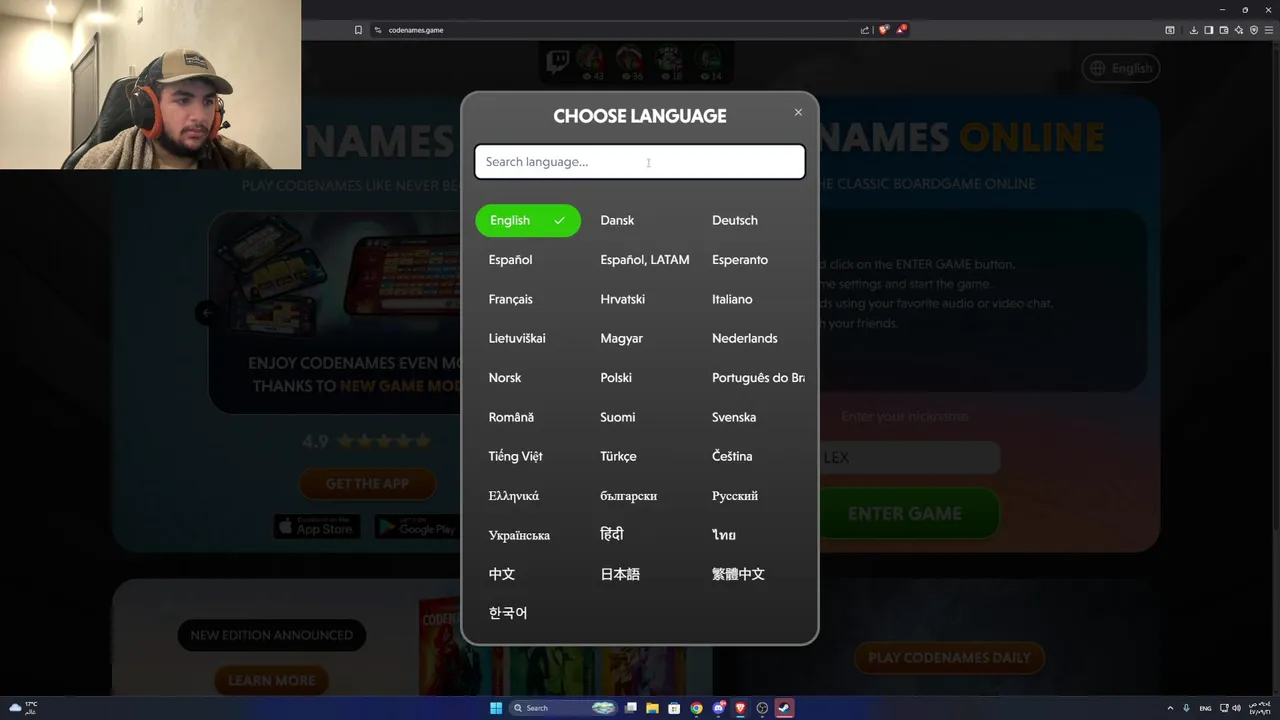The width and height of the screenshot is (1280, 720).
Task: Open the weather widget on taskbar
Action: point(23,708)
